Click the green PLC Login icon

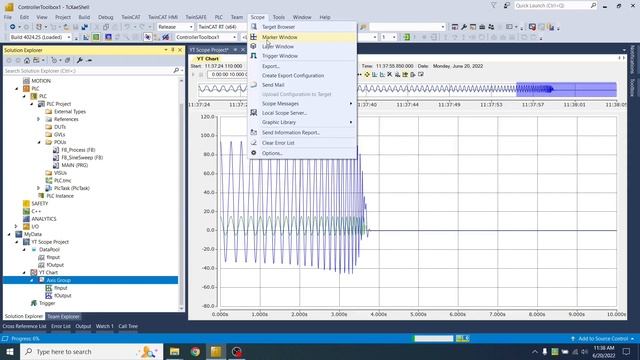407,37
